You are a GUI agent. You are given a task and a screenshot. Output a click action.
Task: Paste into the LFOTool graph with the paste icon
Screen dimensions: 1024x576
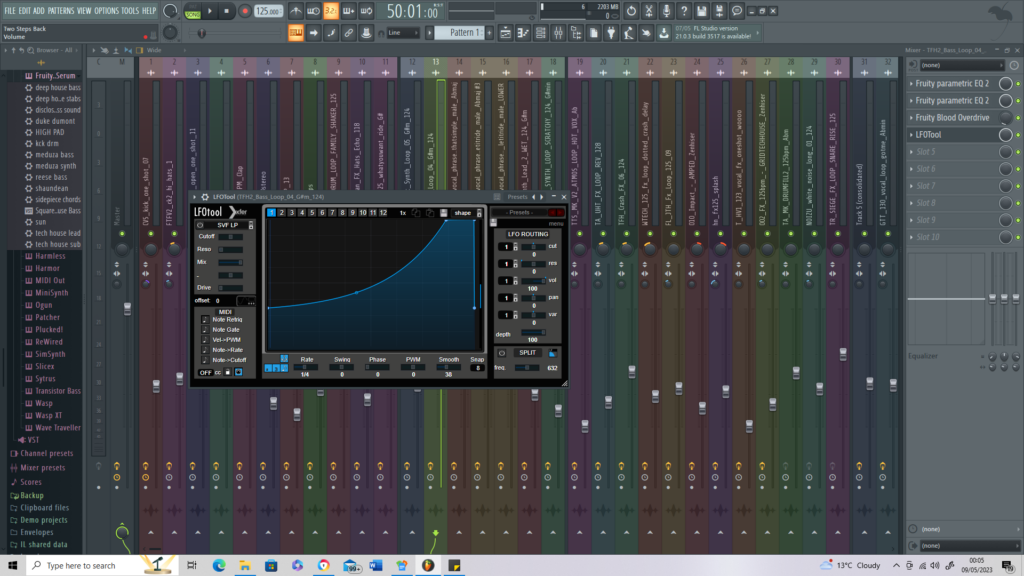pyautogui.click(x=430, y=213)
